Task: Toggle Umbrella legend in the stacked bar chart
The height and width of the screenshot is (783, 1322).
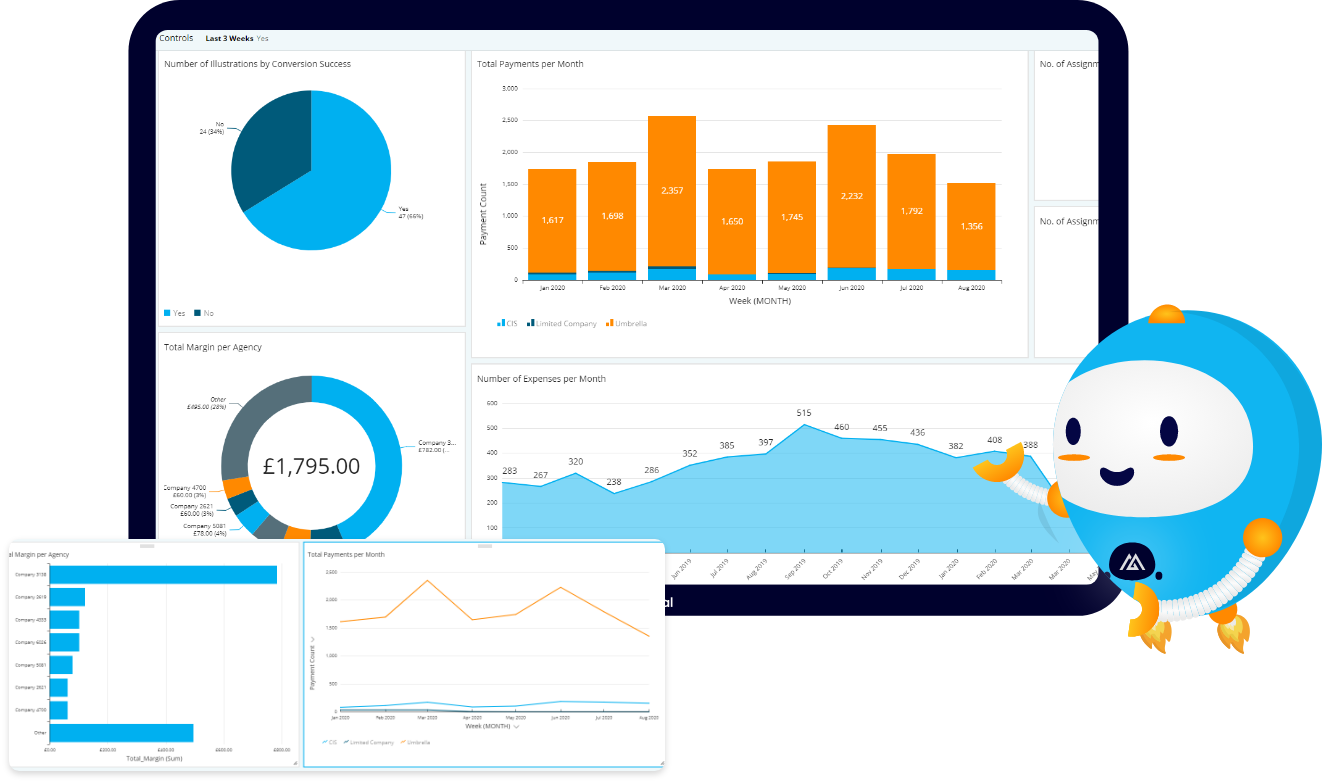Action: [626, 323]
